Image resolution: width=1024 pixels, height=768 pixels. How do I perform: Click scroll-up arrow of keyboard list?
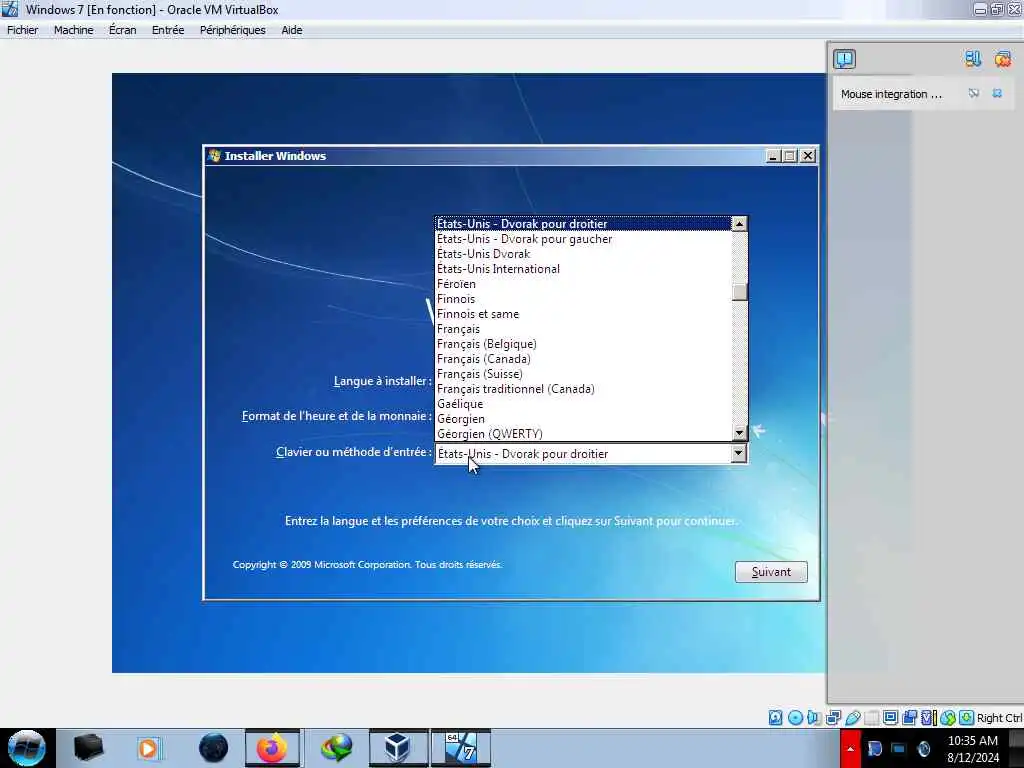pos(739,224)
